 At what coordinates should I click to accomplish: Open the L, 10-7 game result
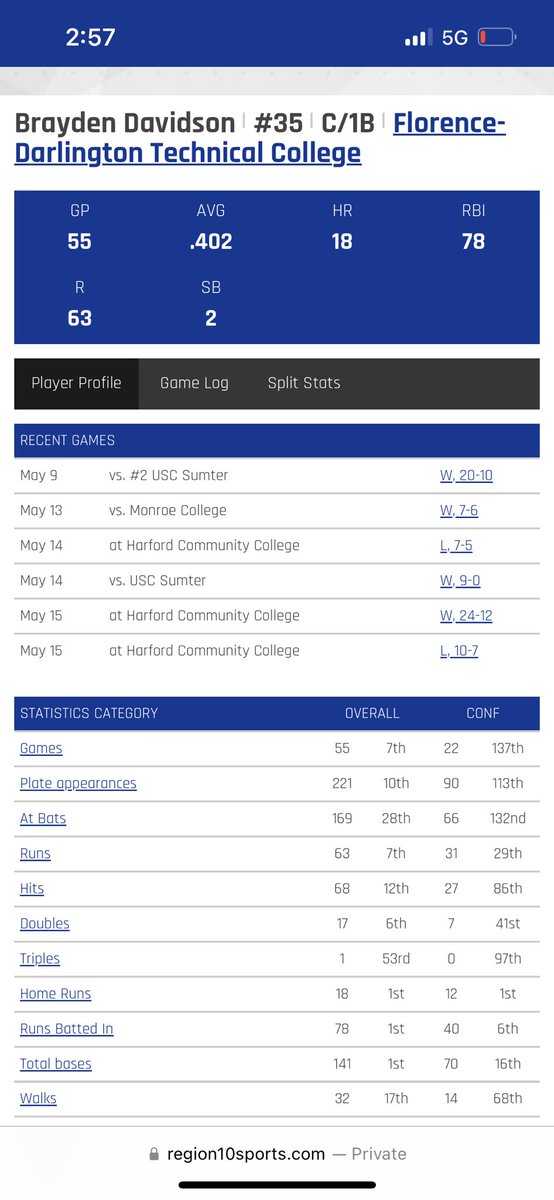pyautogui.click(x=459, y=650)
